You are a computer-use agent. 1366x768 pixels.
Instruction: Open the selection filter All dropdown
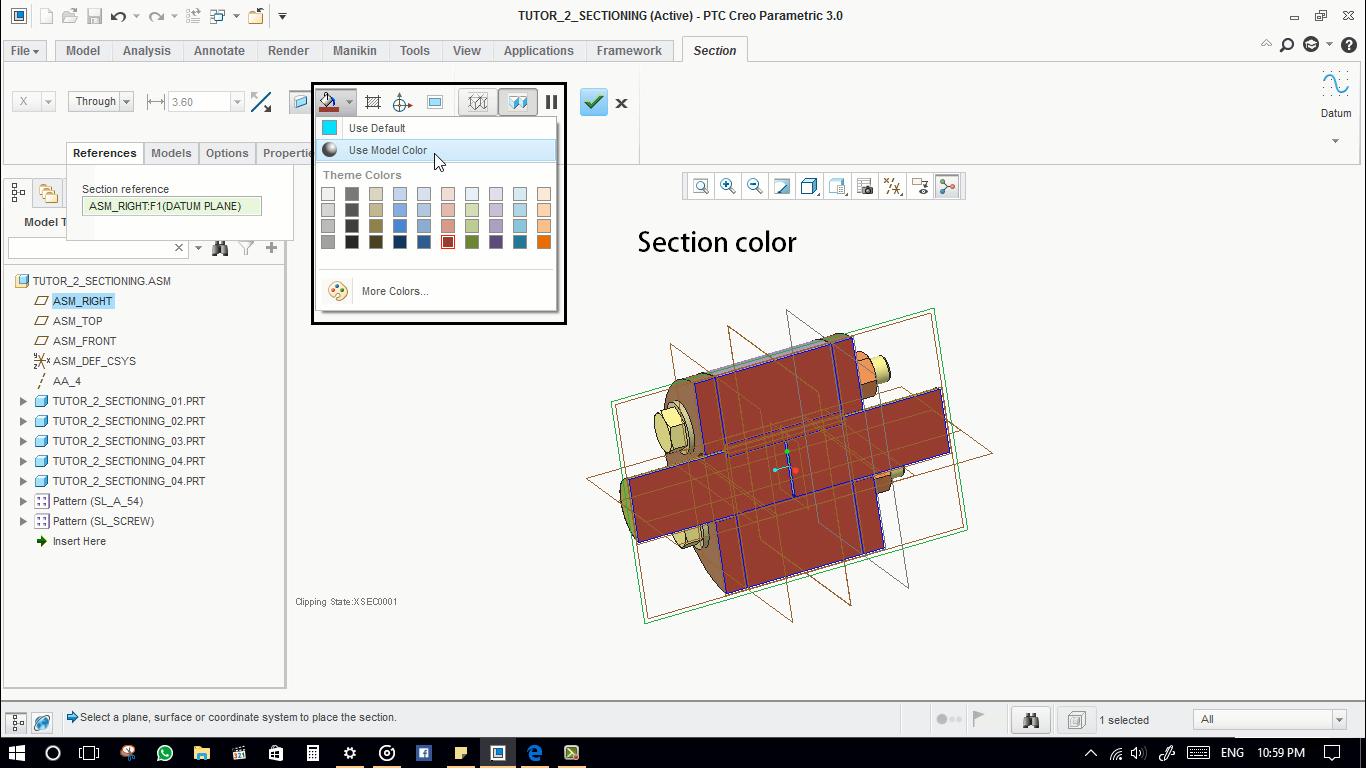1339,720
